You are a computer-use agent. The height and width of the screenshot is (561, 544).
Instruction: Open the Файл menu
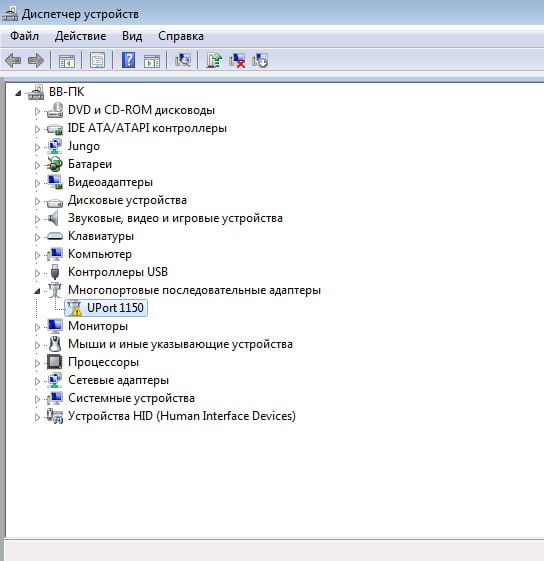(24, 36)
